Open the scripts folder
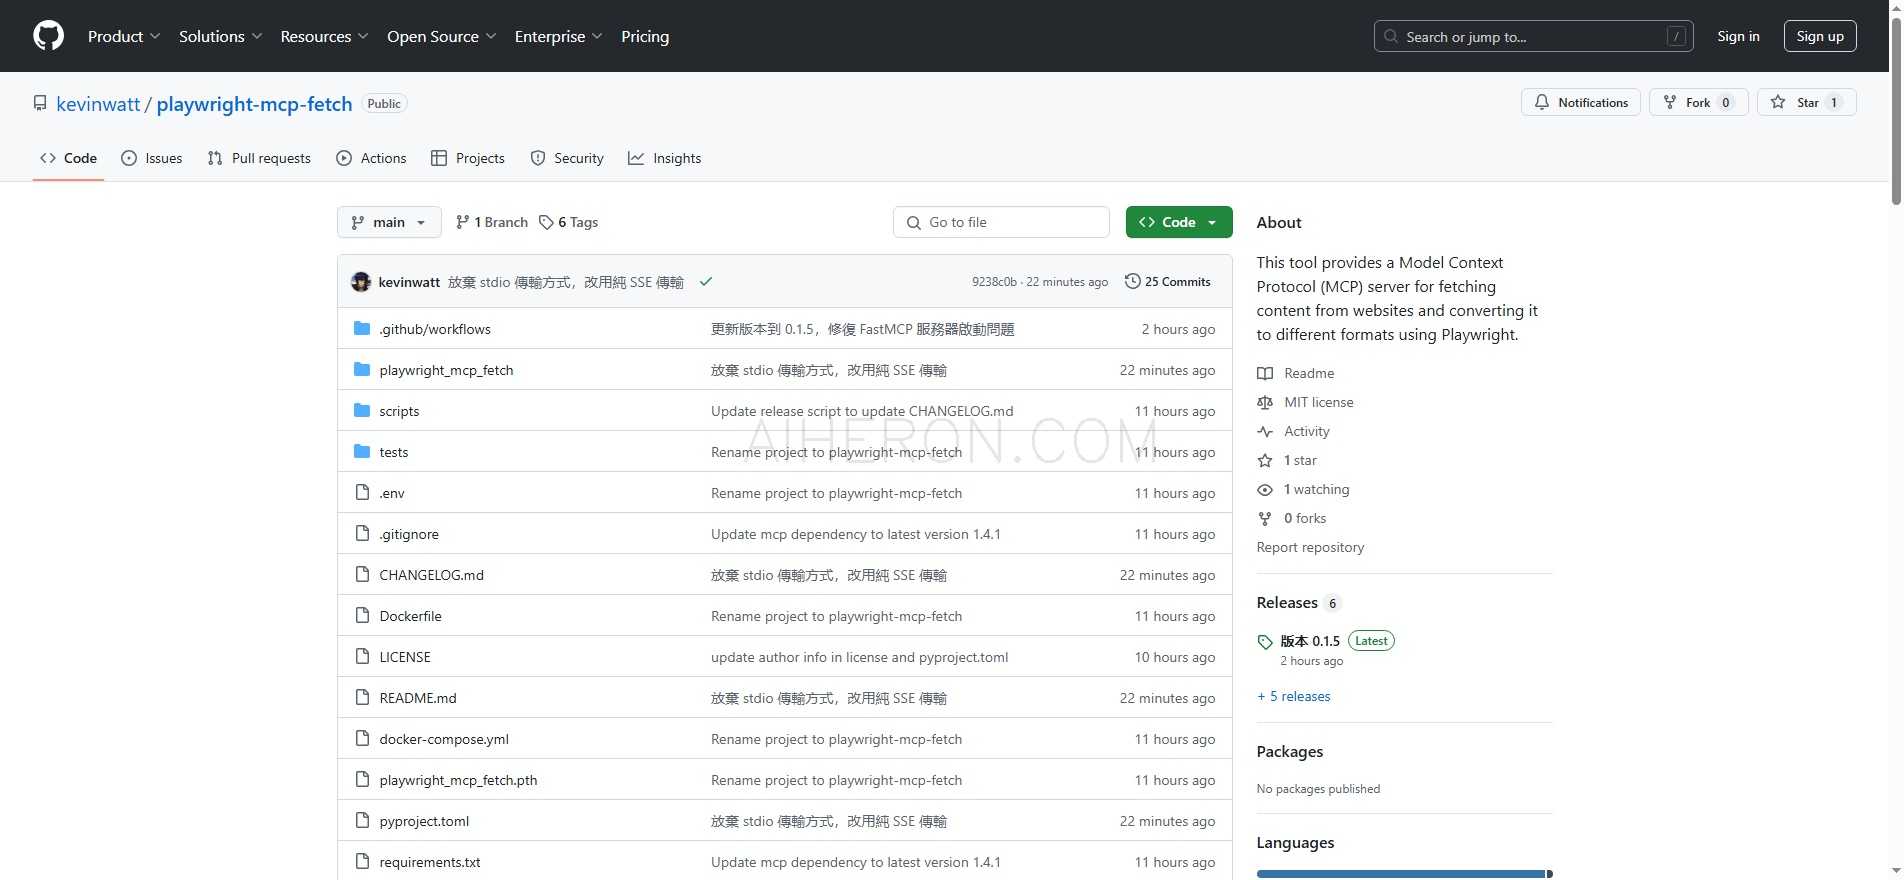Viewport: 1904px width, 880px height. coord(399,411)
